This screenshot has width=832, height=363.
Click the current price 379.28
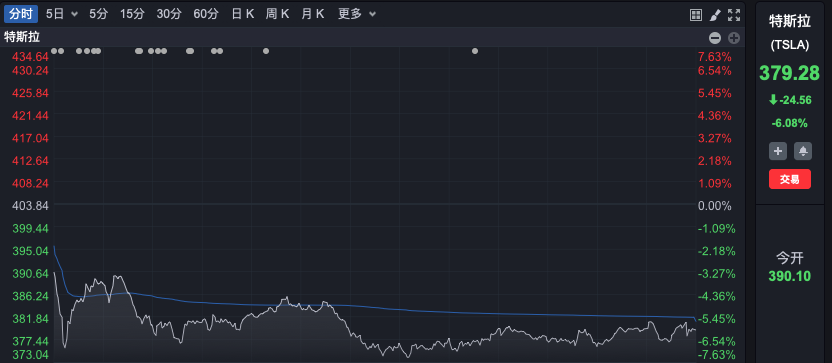pyautogui.click(x=790, y=73)
